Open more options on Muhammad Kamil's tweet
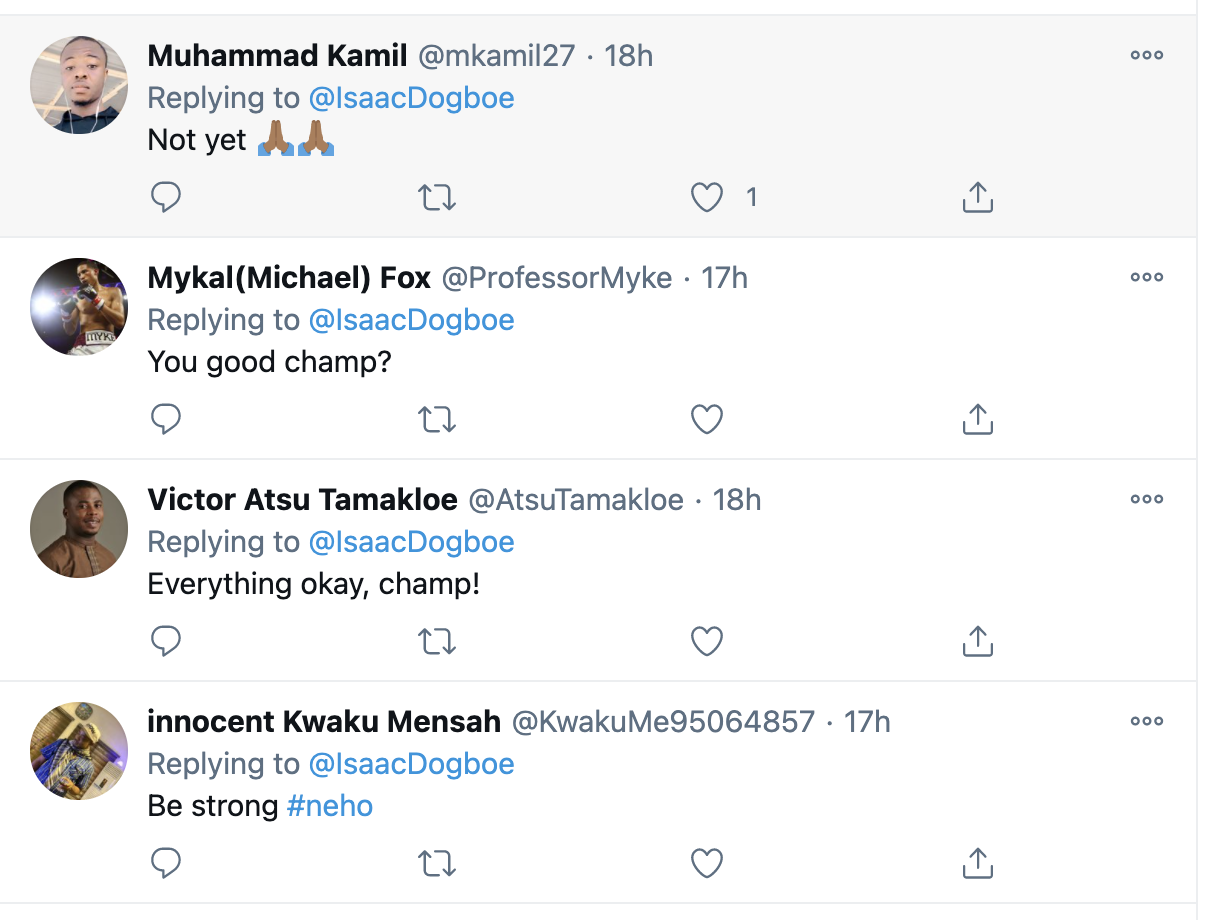This screenshot has height=920, width=1212. (1146, 56)
